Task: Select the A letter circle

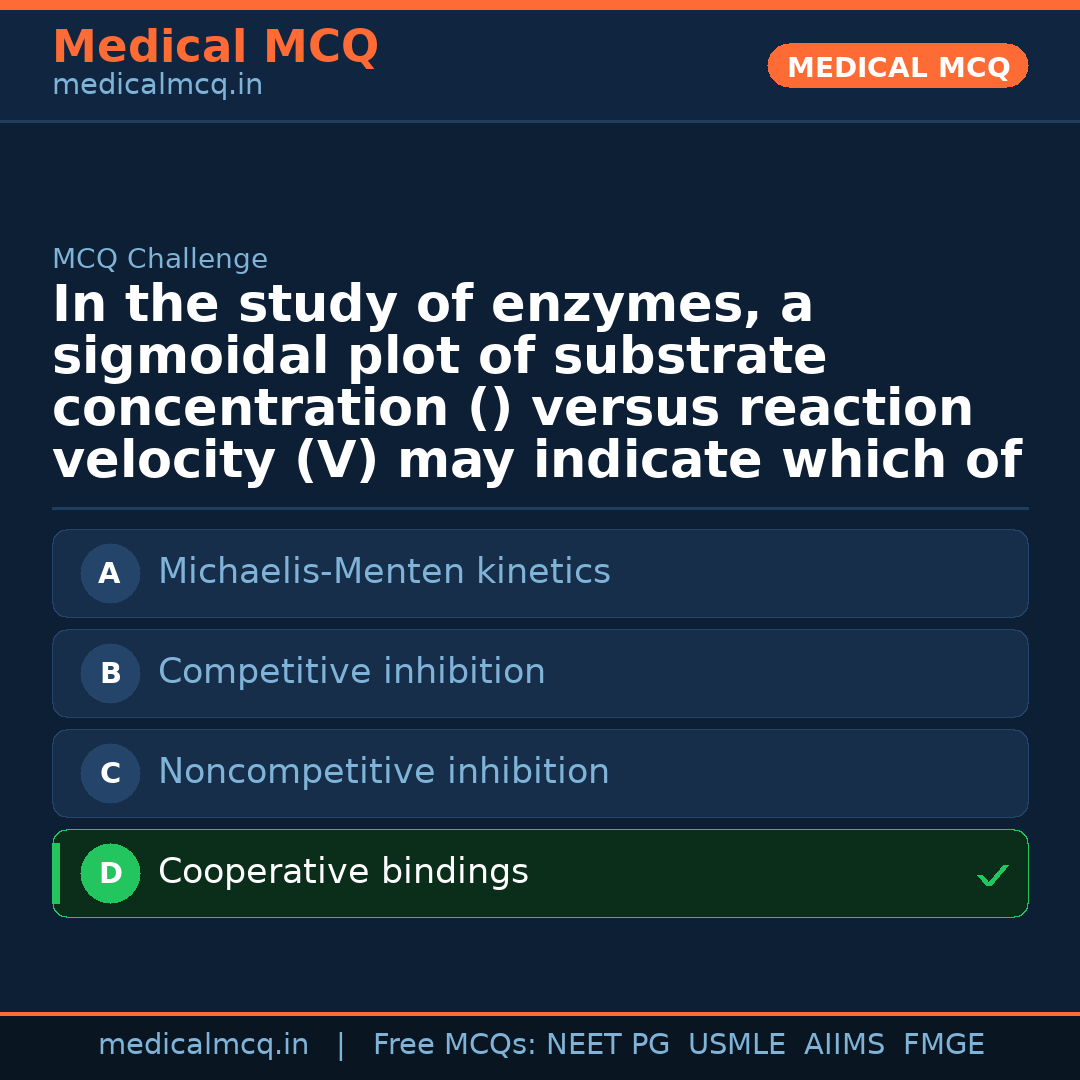Action: click(110, 573)
